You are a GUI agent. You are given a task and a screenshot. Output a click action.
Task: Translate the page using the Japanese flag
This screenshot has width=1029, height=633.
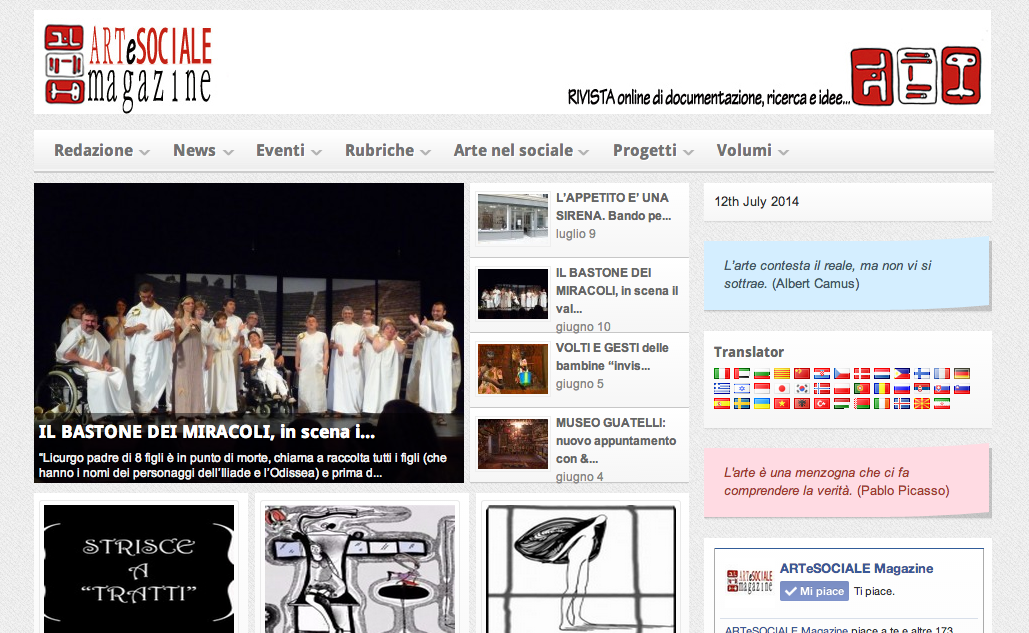click(x=782, y=388)
